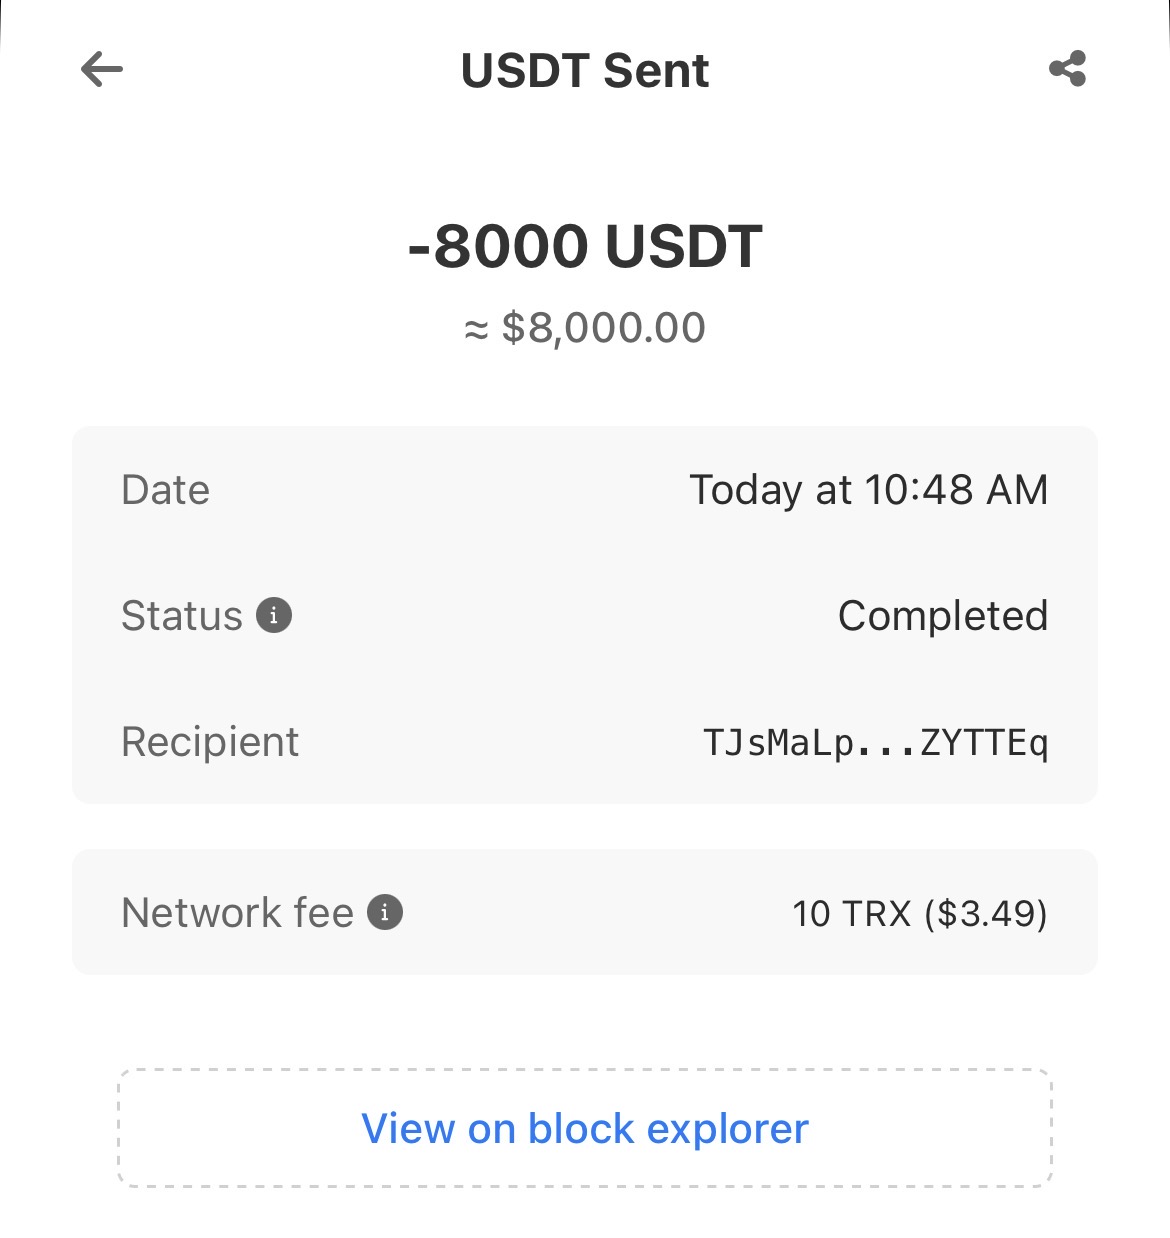This screenshot has height=1238, width=1170.
Task: Select the recipient address TJsMaLp...ZYTTEq
Action: 875,743
